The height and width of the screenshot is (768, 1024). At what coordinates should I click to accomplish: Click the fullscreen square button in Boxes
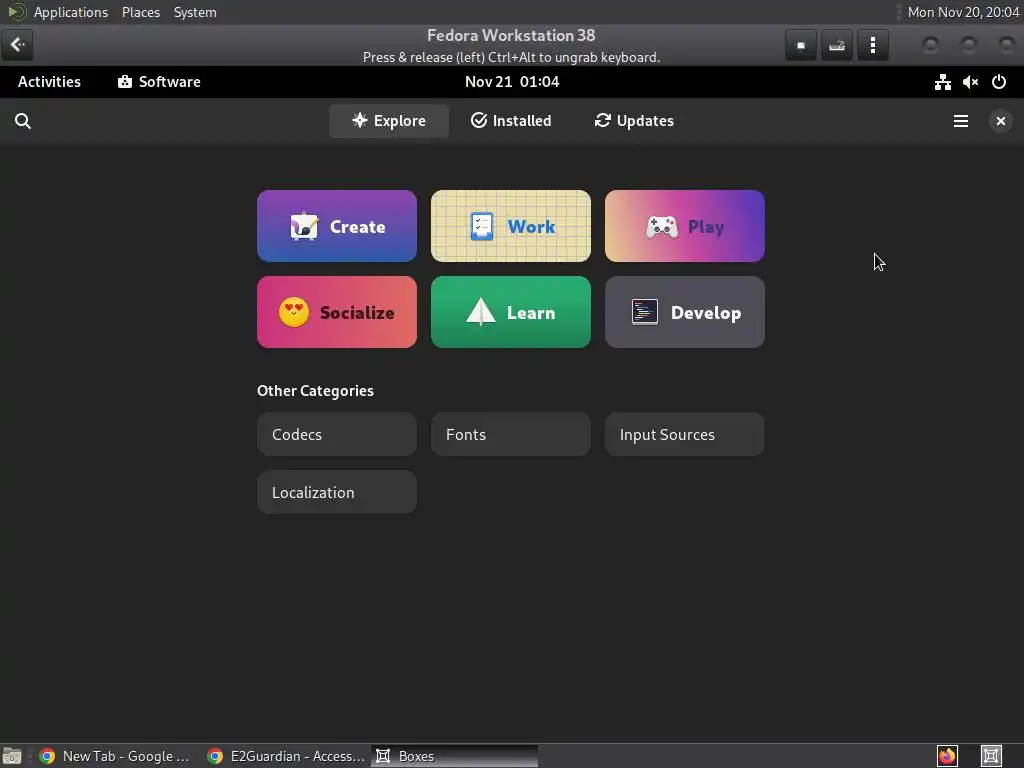pyautogui.click(x=801, y=45)
